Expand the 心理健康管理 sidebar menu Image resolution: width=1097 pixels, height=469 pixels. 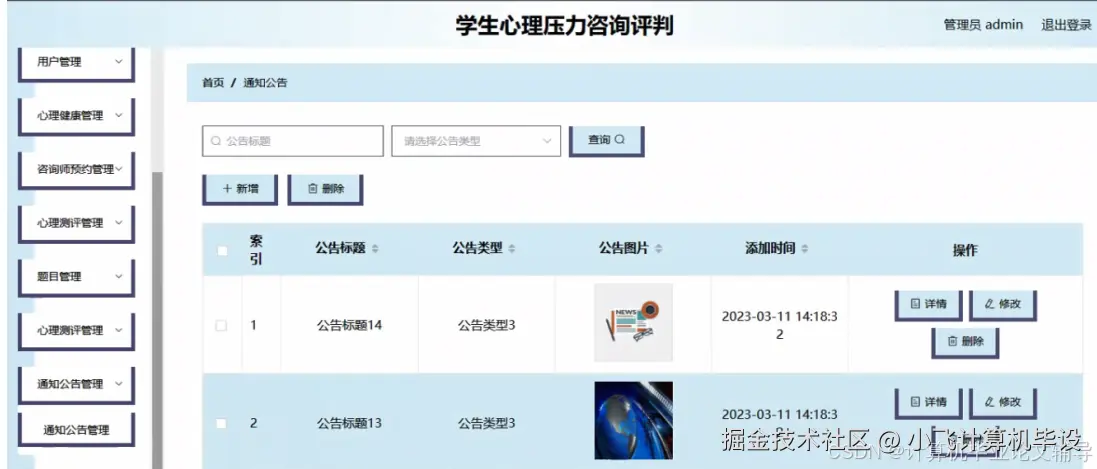point(76,116)
